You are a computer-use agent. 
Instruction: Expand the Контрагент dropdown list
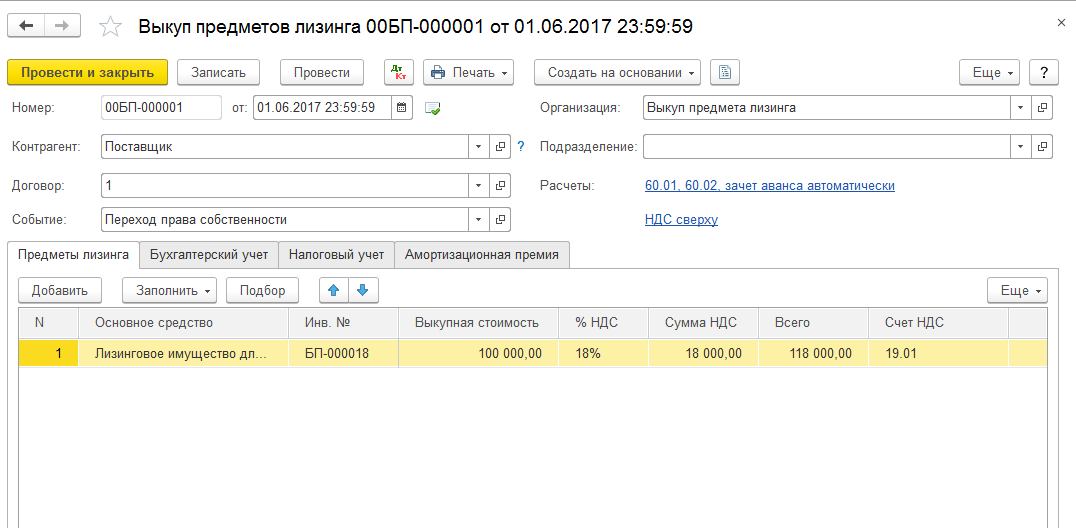[479, 146]
